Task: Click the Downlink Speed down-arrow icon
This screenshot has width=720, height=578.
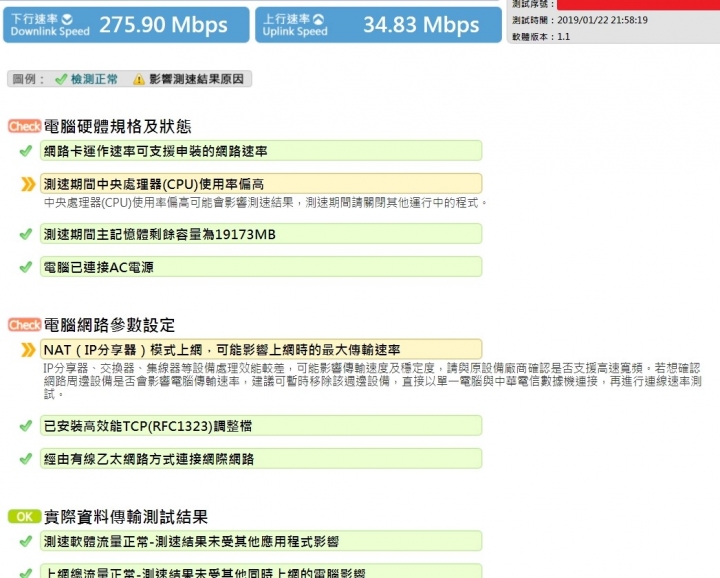Action: pyautogui.click(x=67, y=19)
